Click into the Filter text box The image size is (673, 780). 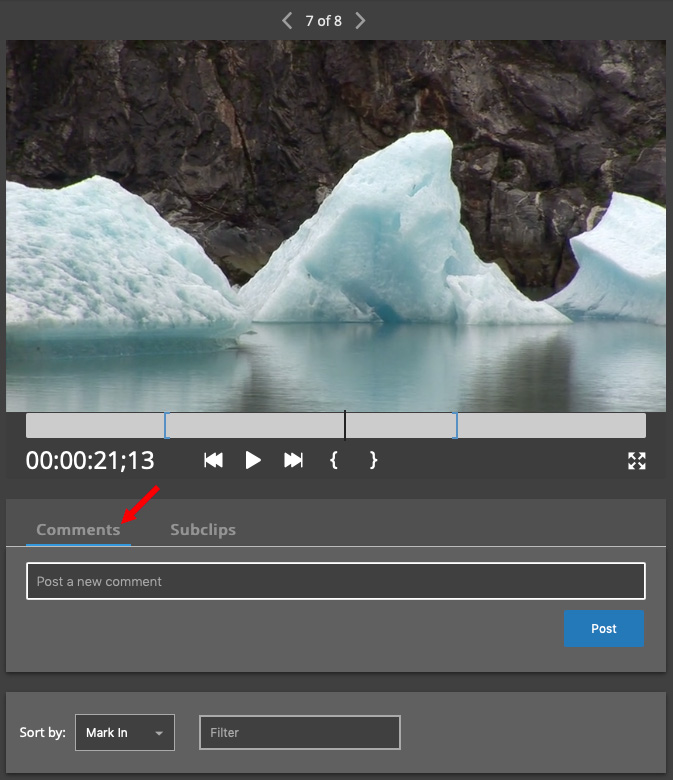[x=300, y=732]
